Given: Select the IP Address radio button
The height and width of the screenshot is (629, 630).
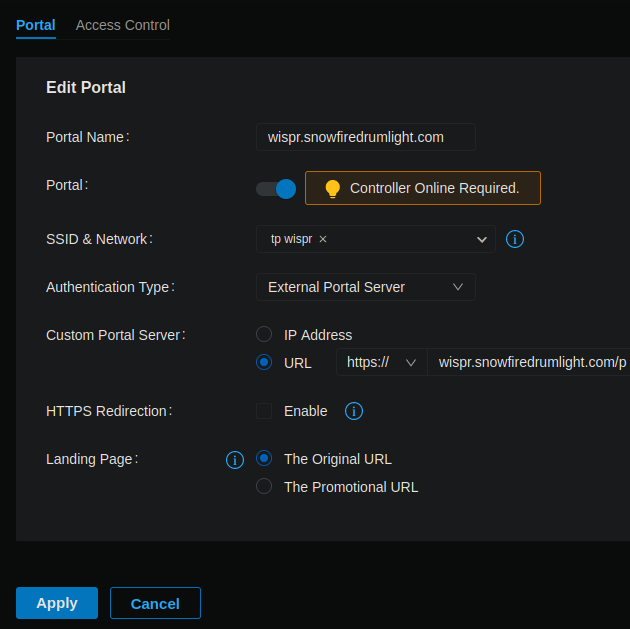Looking at the screenshot, I should (264, 334).
